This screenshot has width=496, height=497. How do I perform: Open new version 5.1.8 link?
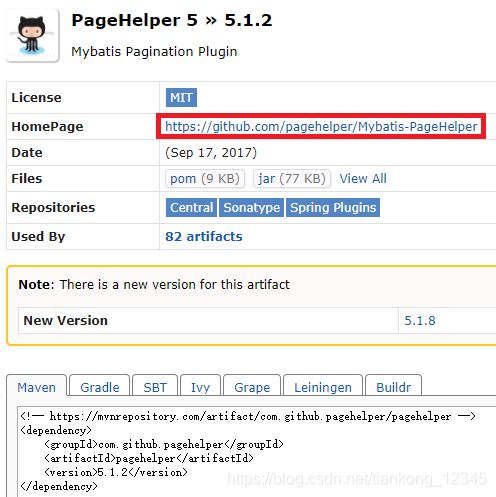point(420,321)
